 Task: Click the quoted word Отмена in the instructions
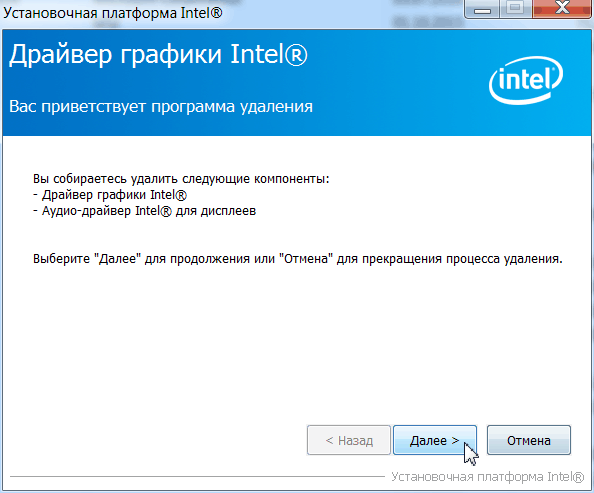point(306,259)
